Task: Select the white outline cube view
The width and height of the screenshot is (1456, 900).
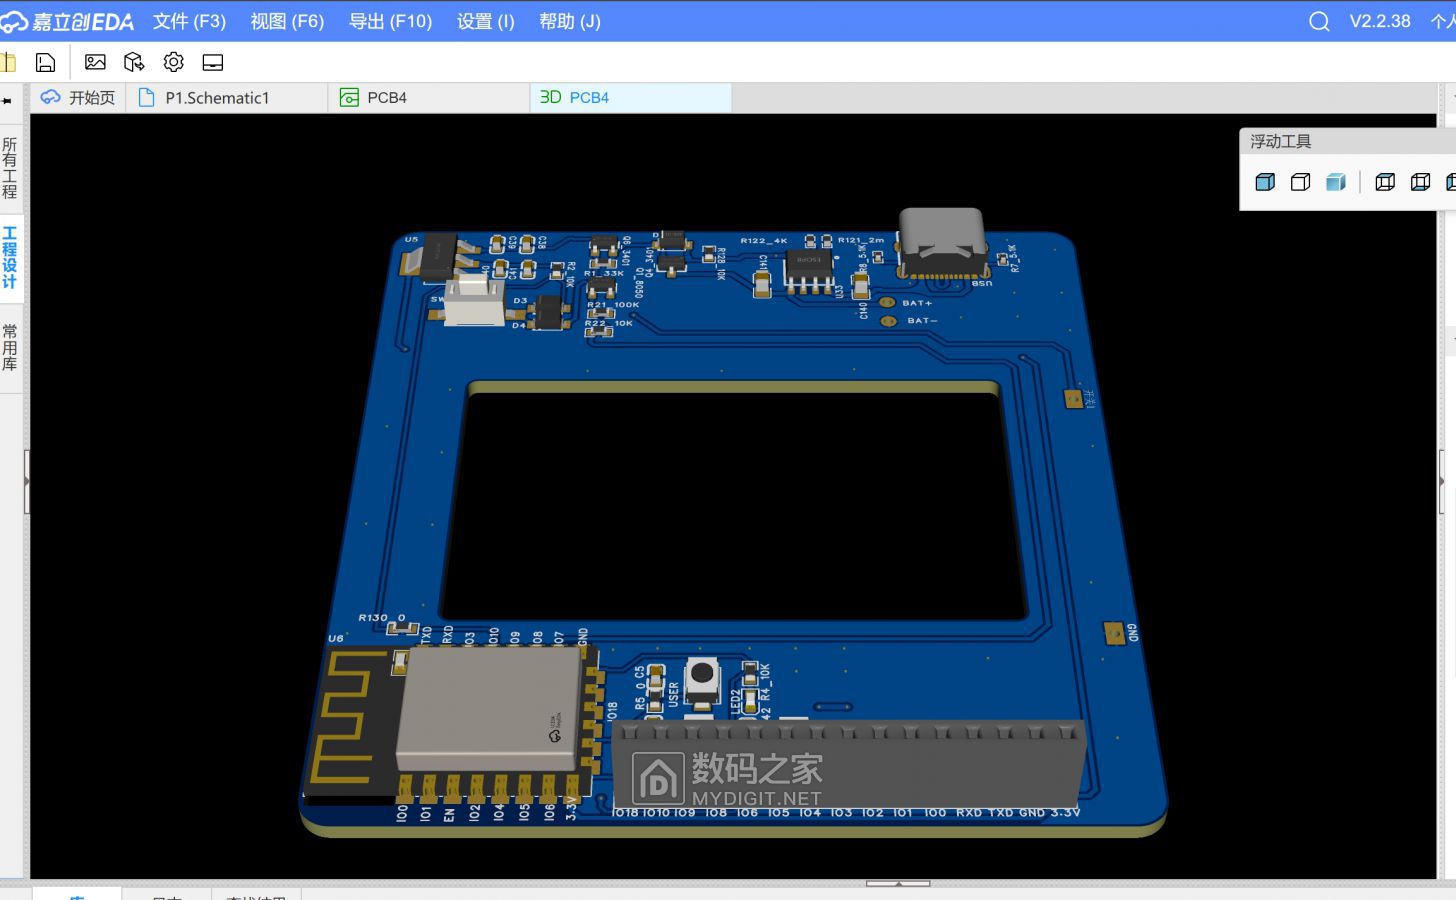Action: 1300,182
